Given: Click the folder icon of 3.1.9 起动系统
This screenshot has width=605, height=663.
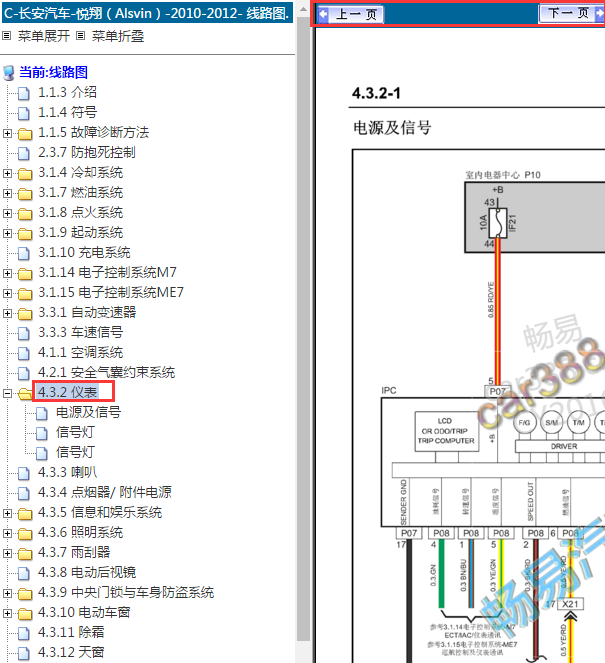Looking at the screenshot, I should (x=25, y=234).
